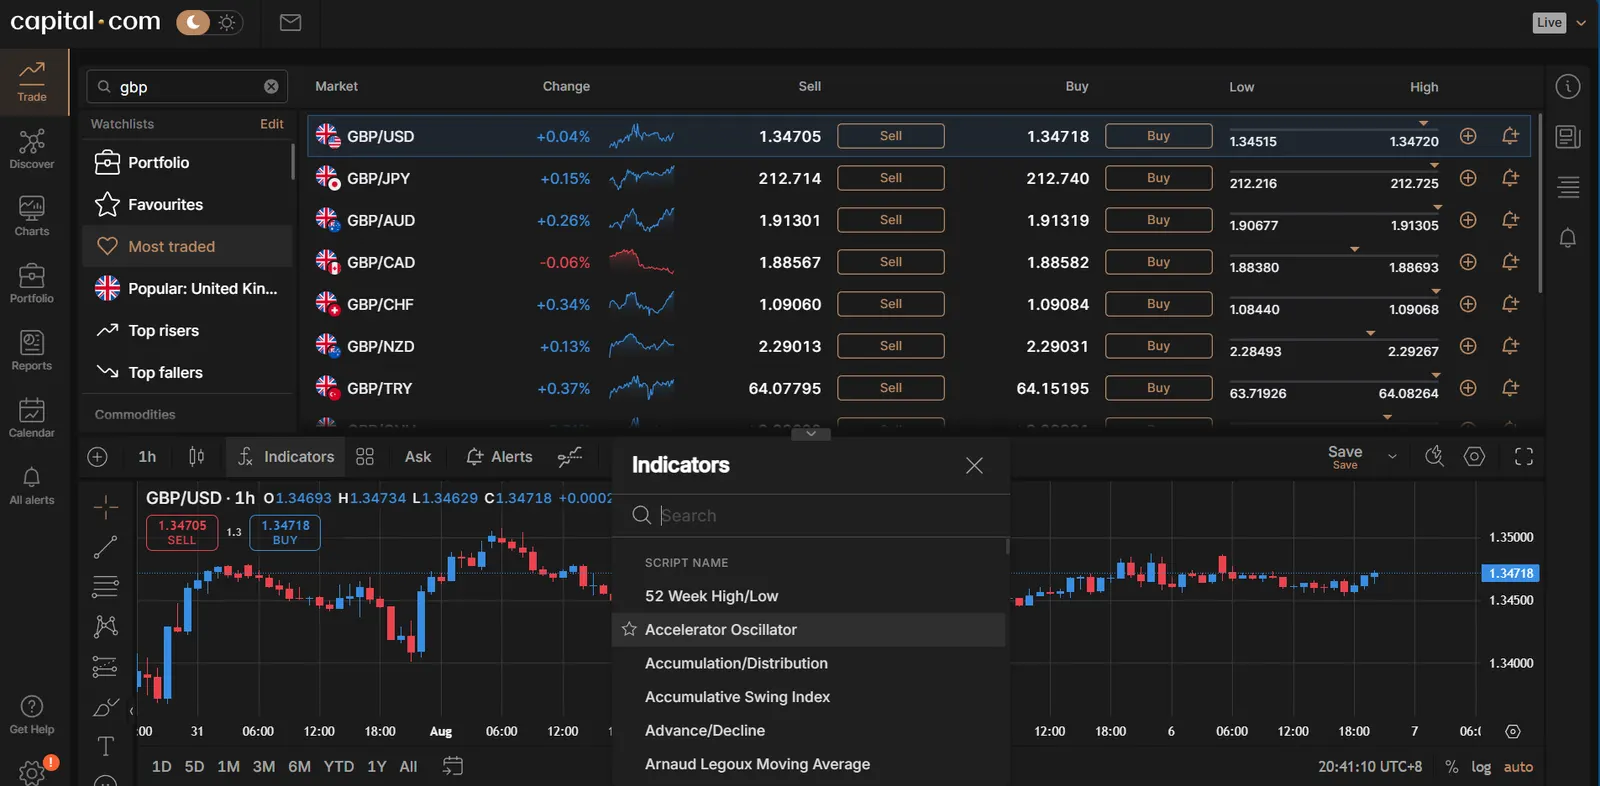Click Buy button for GBP/CHF

point(1158,304)
